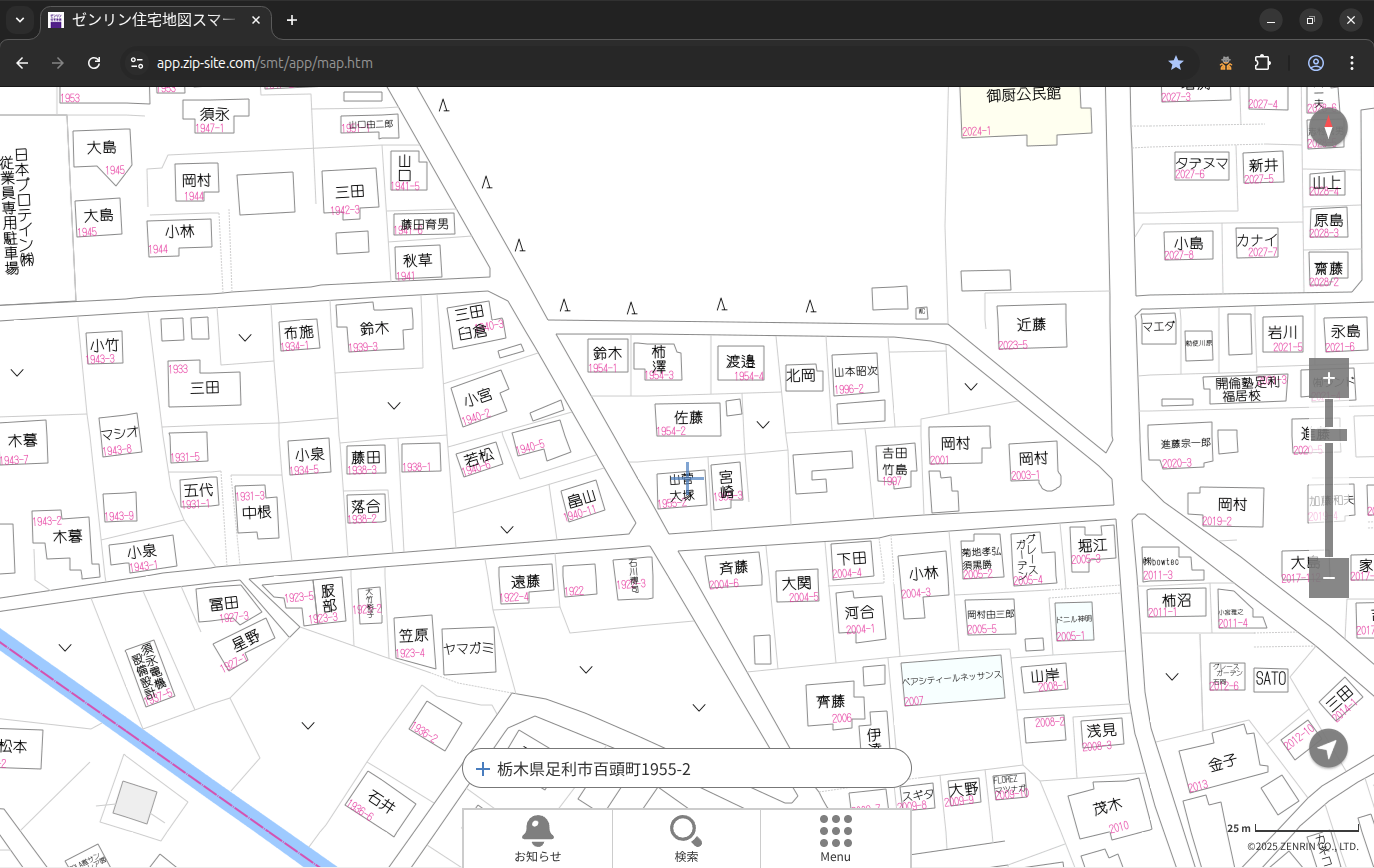Center map on current location arrow
Screen dimensions: 1374x868
tap(1328, 748)
